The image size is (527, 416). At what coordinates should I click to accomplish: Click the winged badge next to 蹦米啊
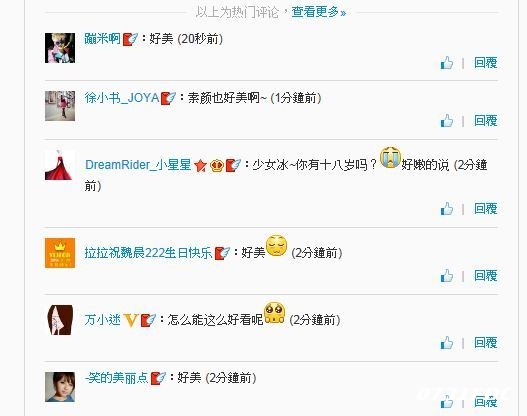130,39
